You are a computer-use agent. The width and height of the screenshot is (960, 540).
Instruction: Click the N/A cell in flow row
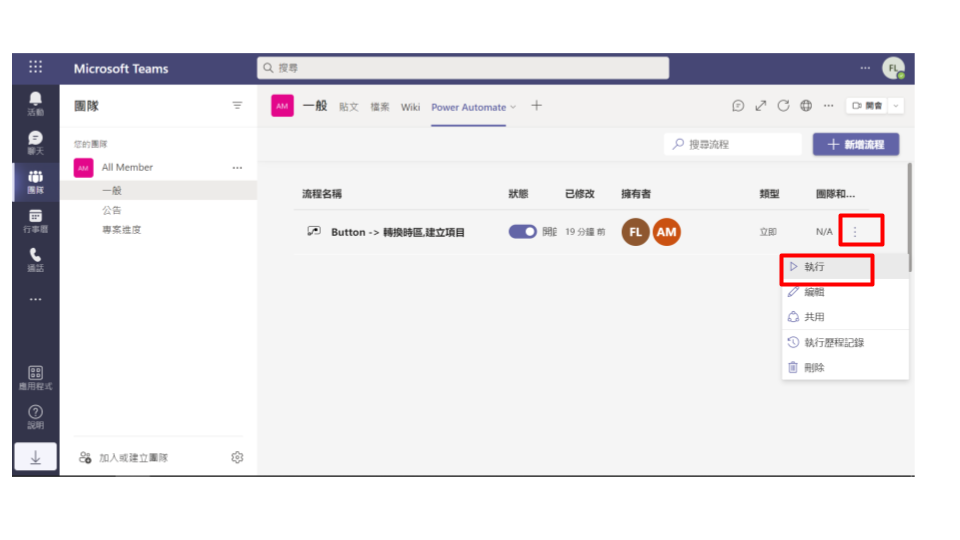click(824, 232)
